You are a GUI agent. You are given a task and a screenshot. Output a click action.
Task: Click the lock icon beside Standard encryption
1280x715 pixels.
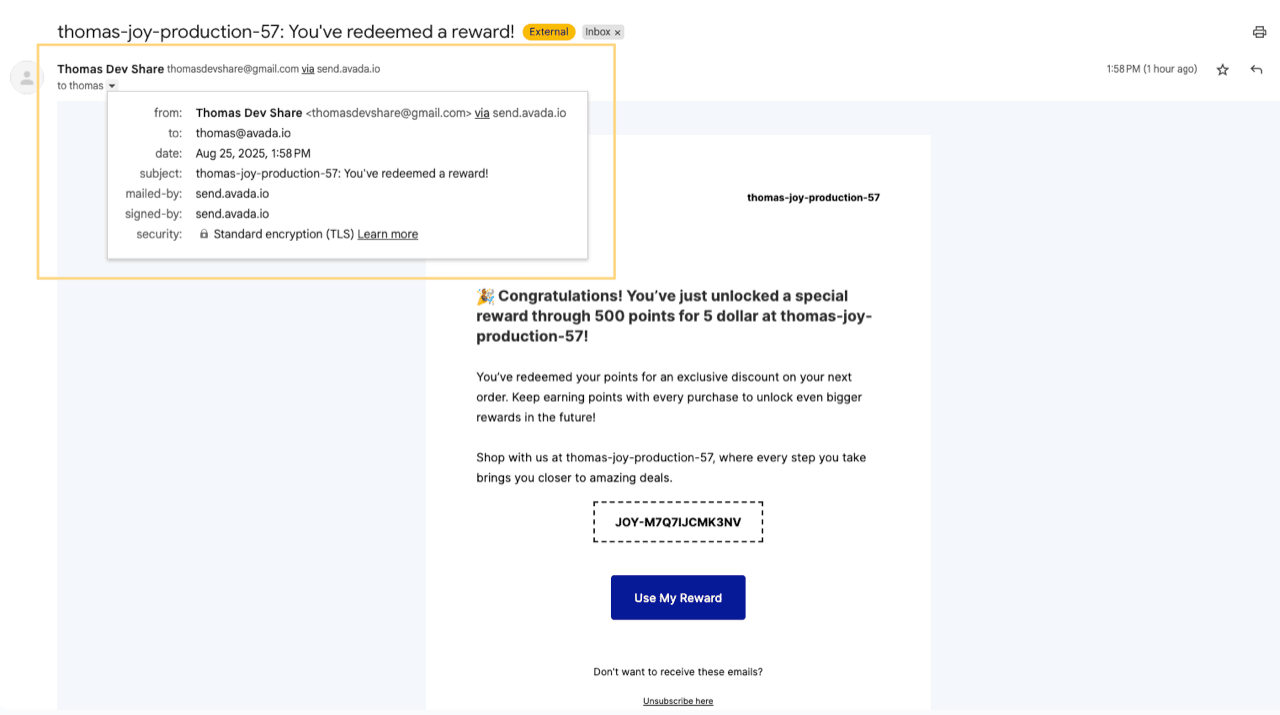click(204, 234)
